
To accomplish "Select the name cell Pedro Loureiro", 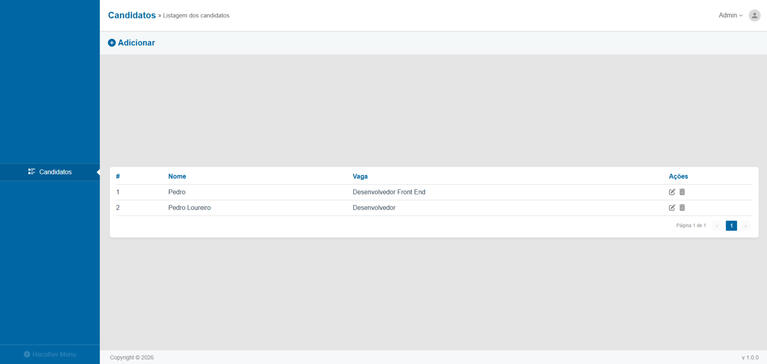I will point(189,208).
